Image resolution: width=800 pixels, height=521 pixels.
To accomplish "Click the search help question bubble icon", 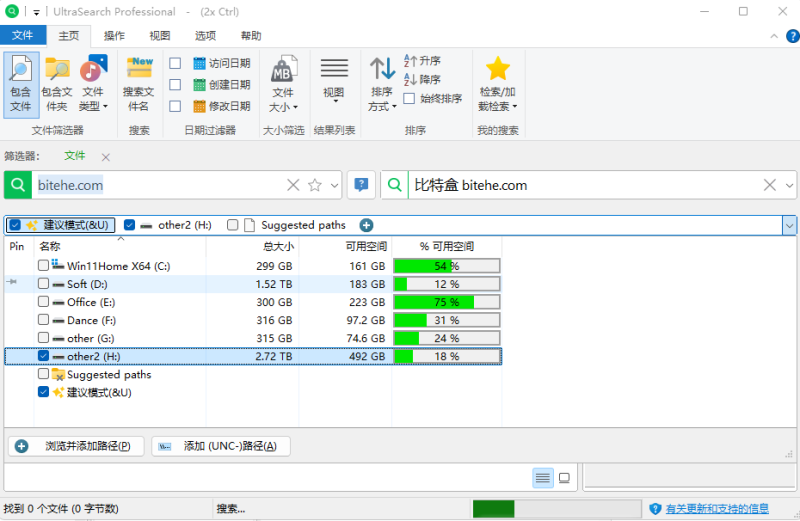I will (361, 185).
